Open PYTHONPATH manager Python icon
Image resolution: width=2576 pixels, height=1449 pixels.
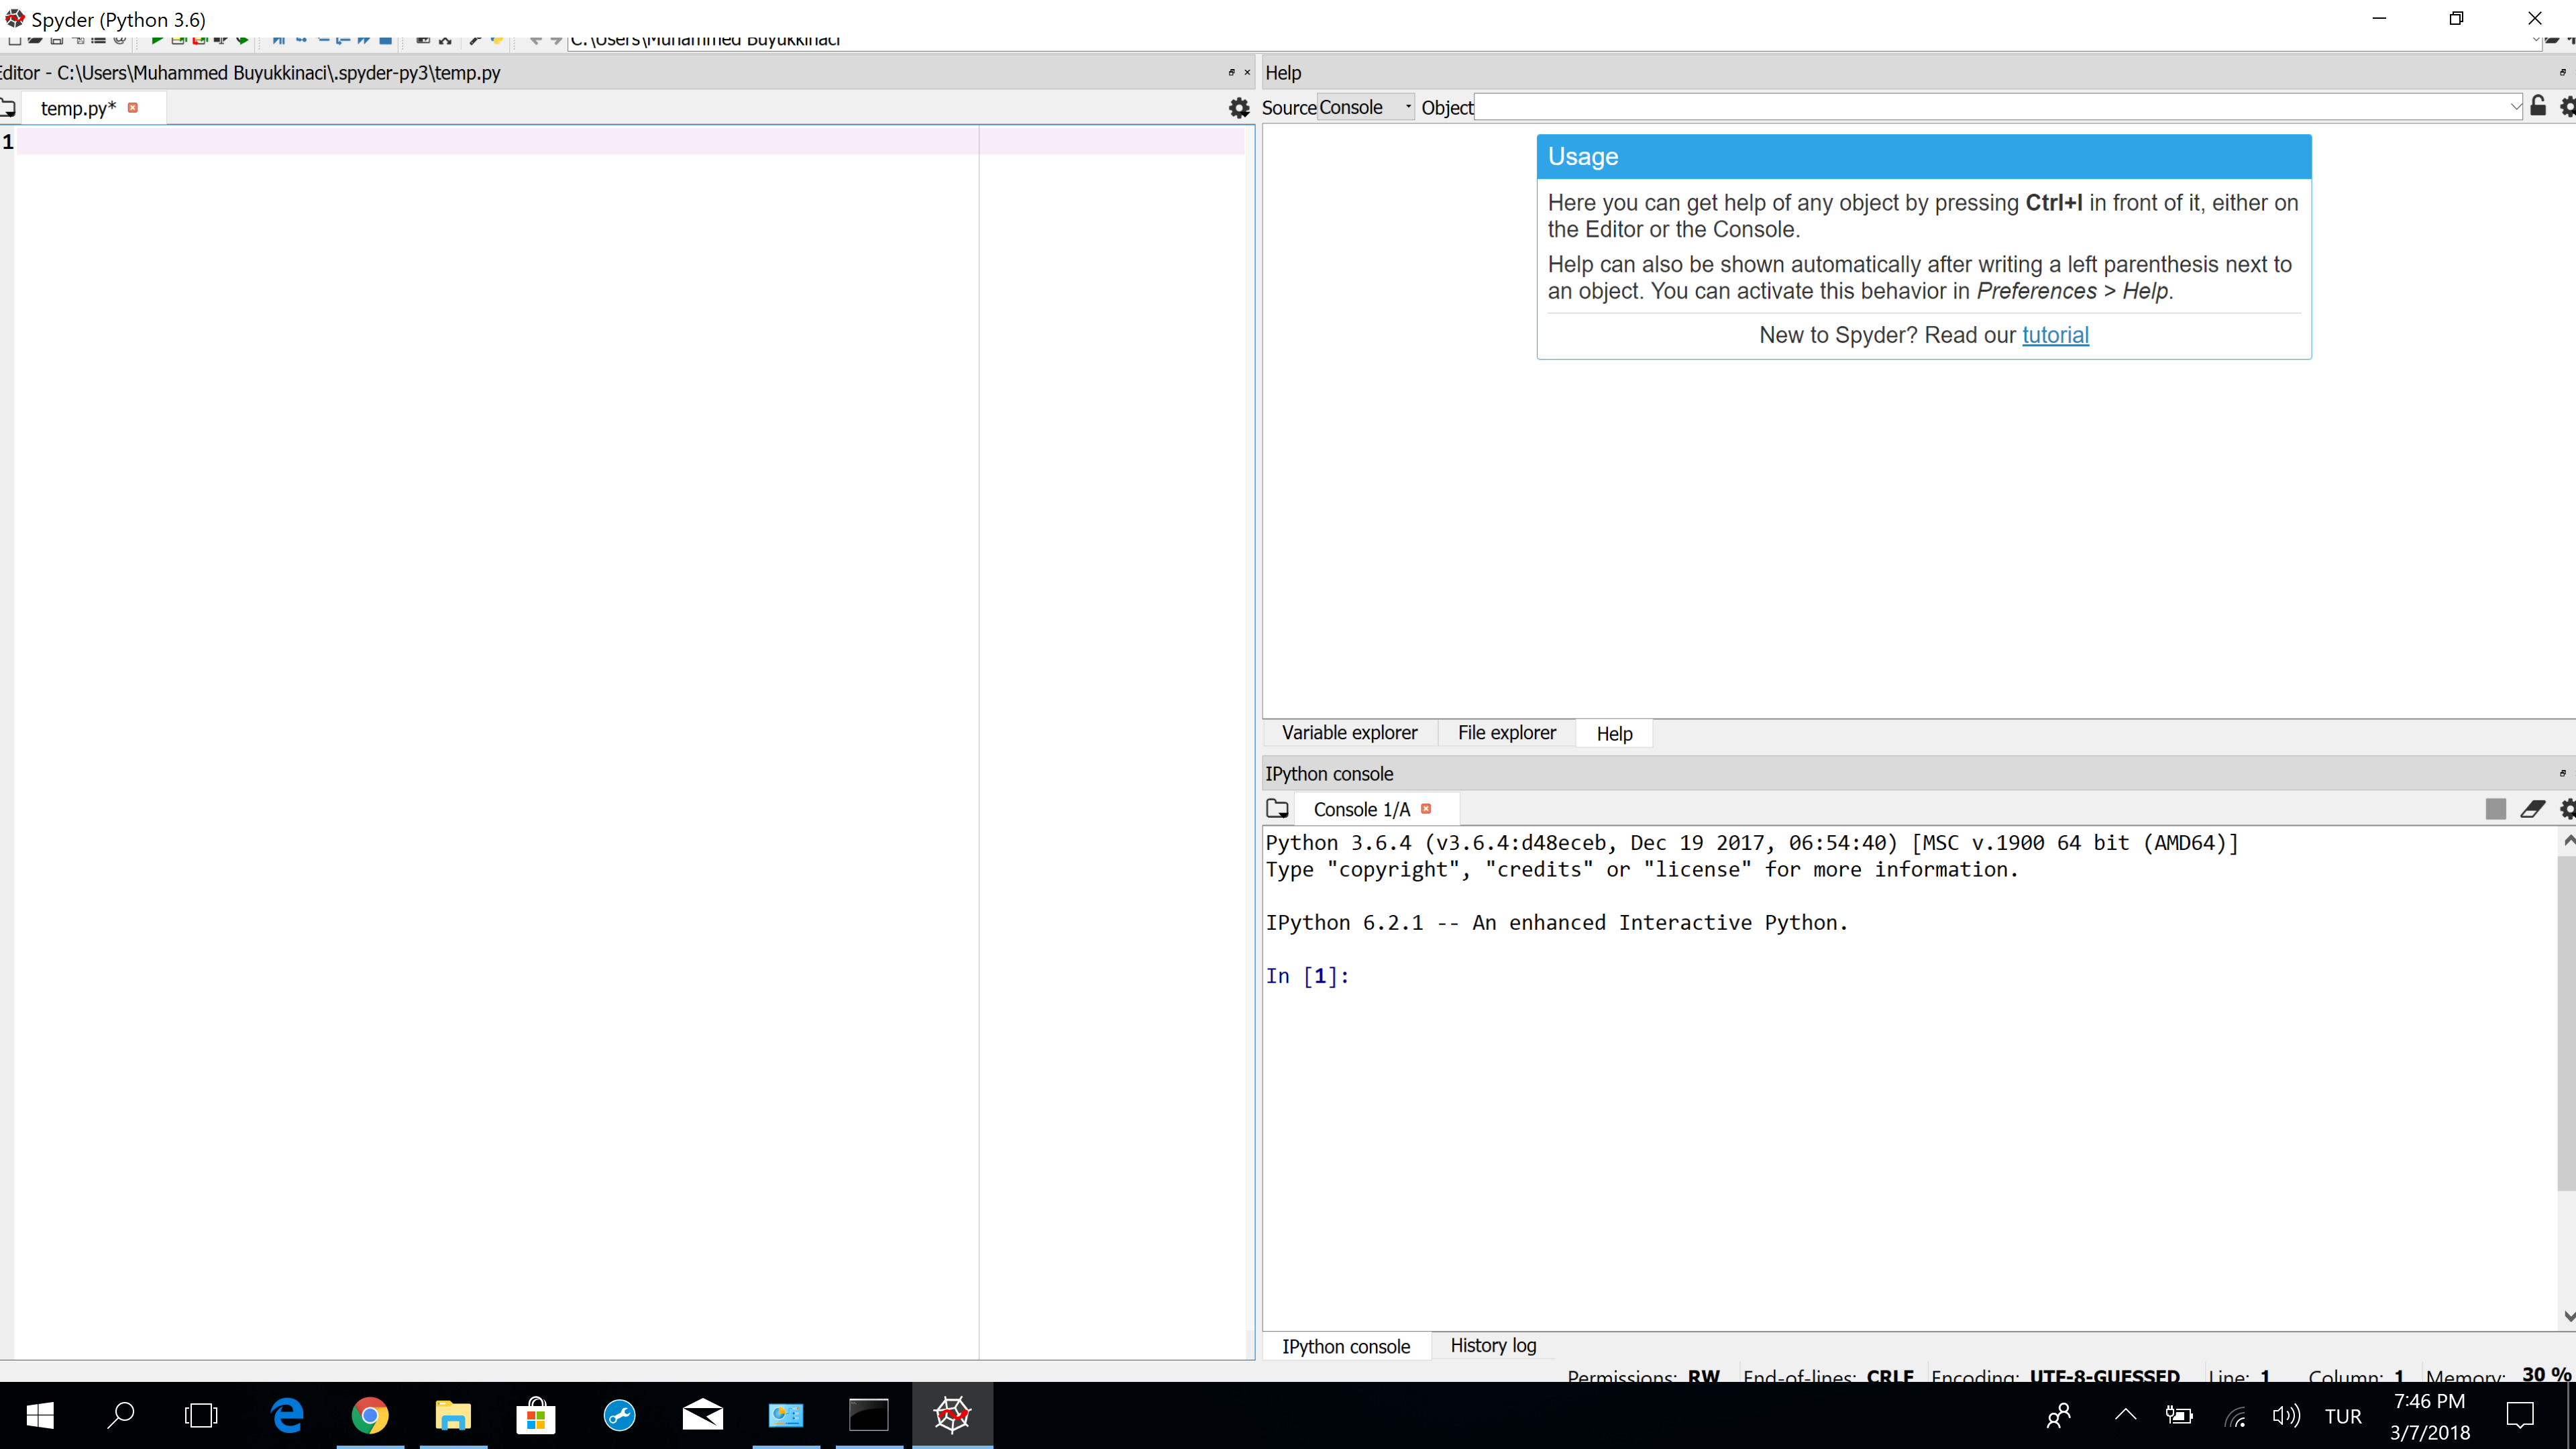click(496, 40)
